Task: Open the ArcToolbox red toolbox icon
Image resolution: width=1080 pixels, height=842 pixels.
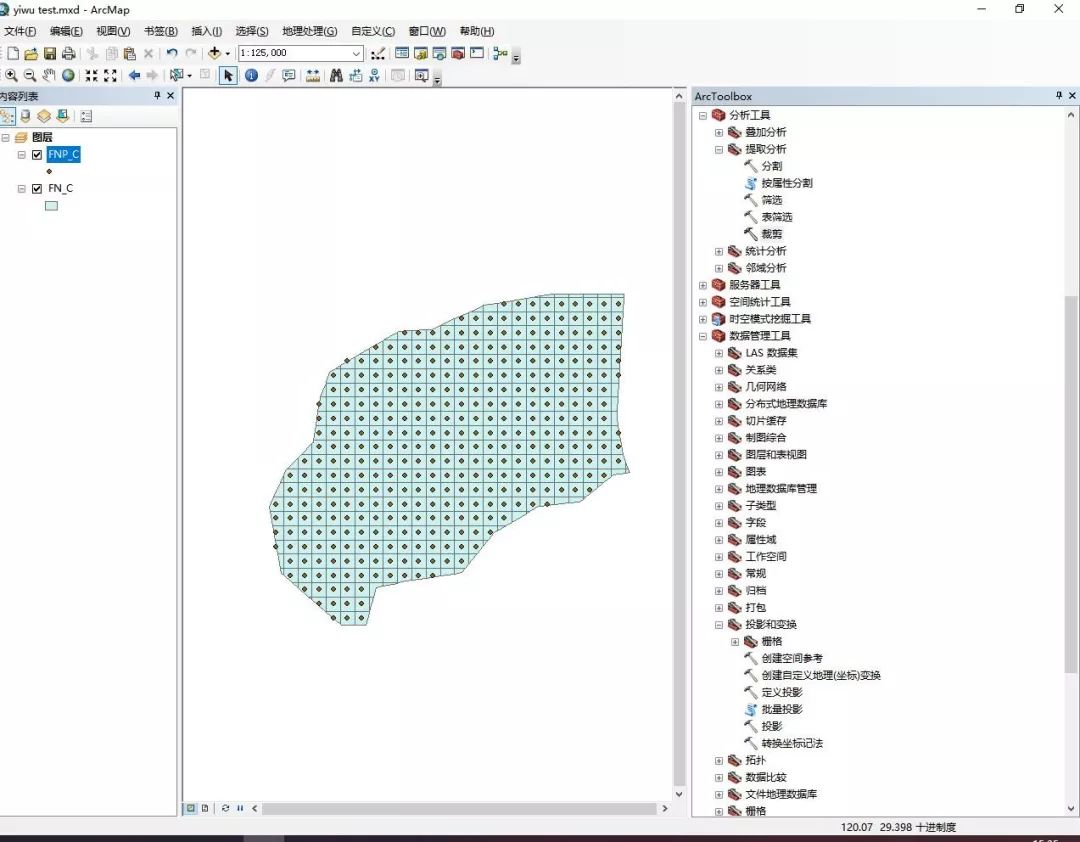Action: tap(458, 53)
